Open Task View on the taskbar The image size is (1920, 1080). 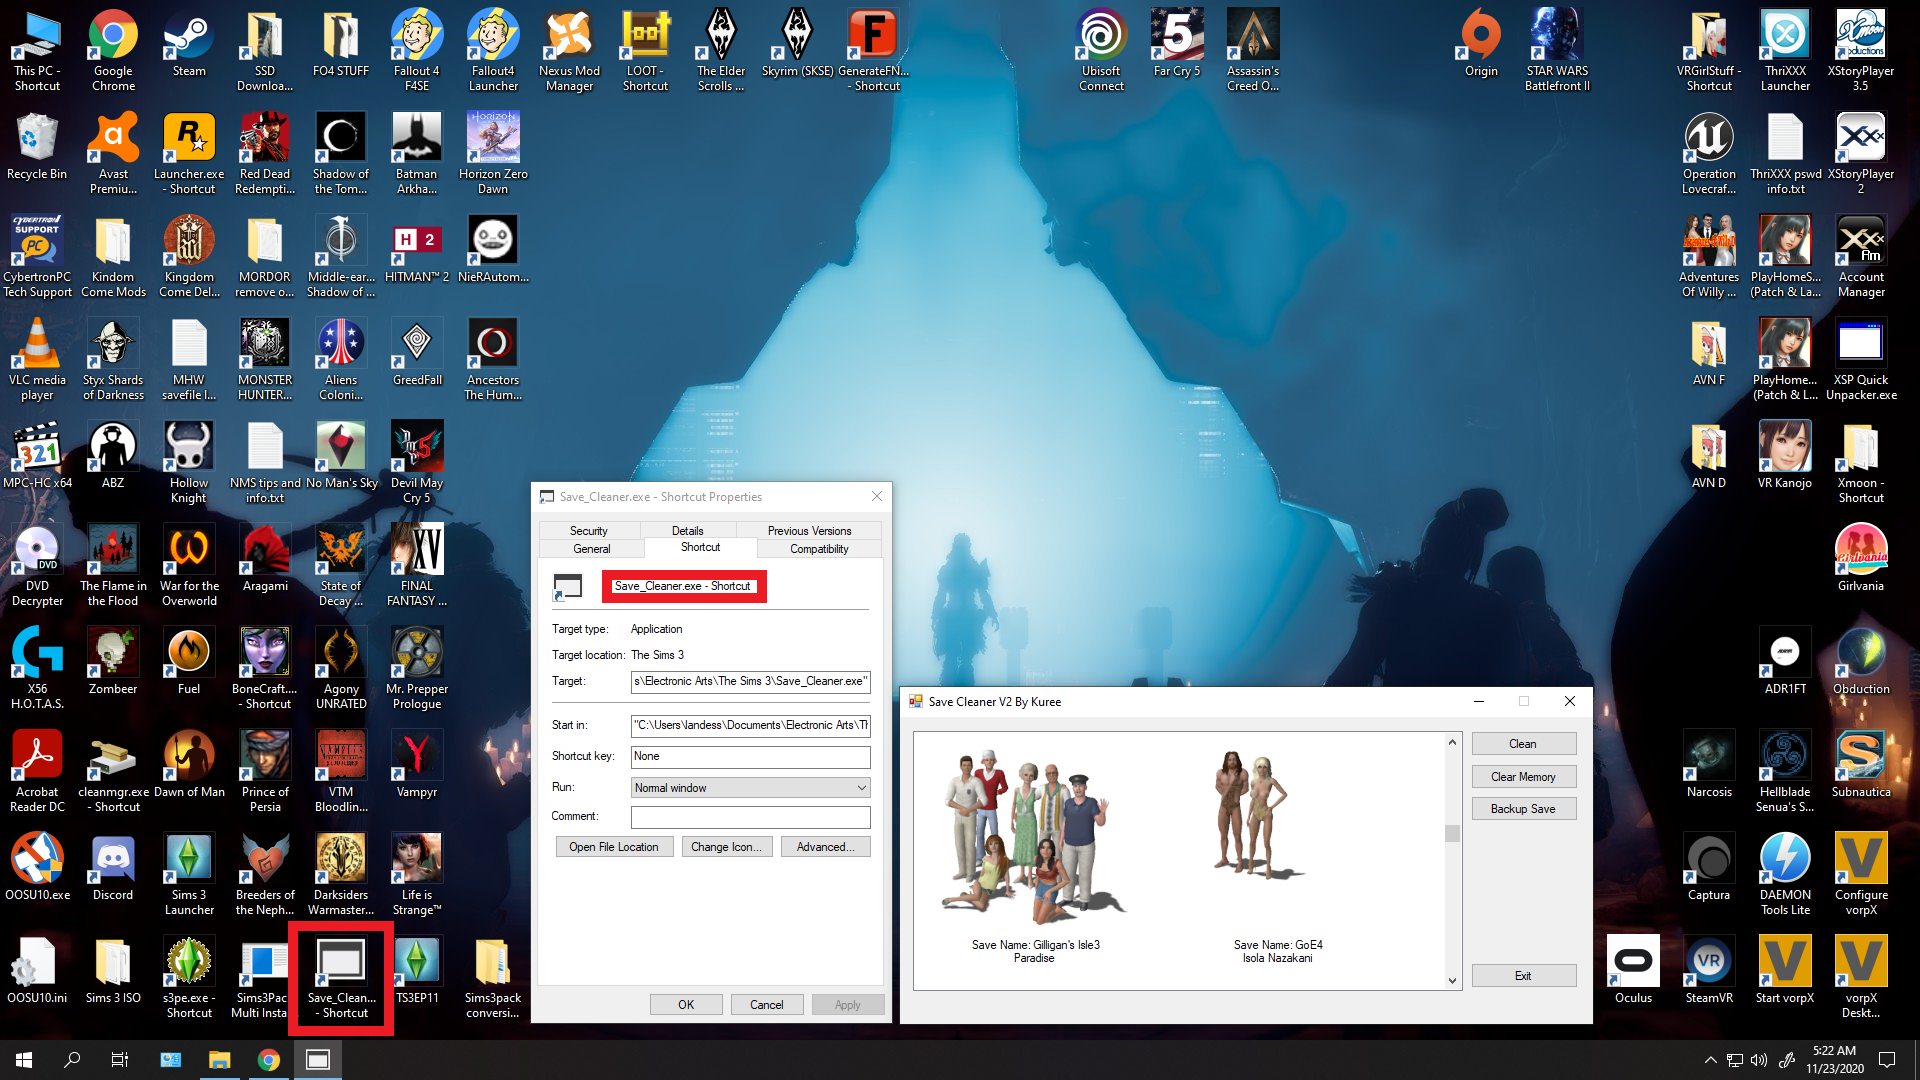pos(120,1060)
